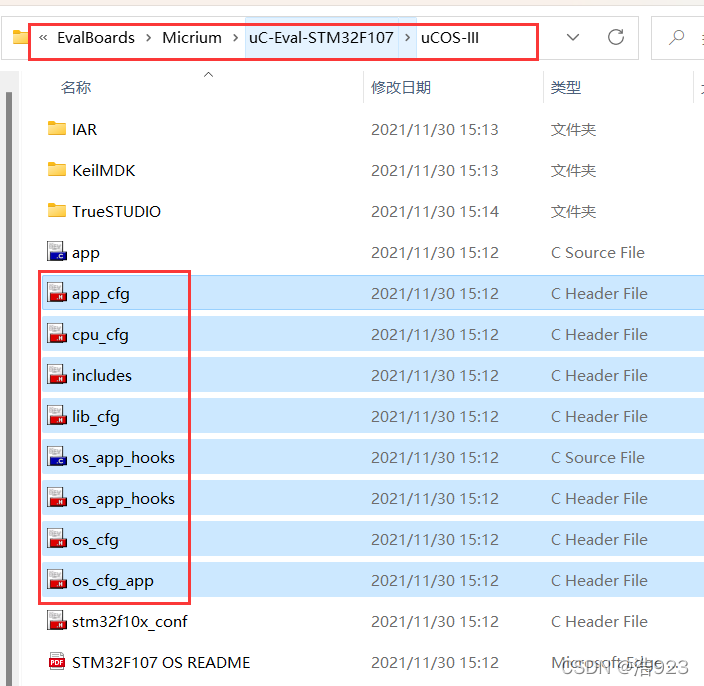Click the STM32F107 OS README PDF icon
The height and width of the screenshot is (686, 704).
[57, 662]
